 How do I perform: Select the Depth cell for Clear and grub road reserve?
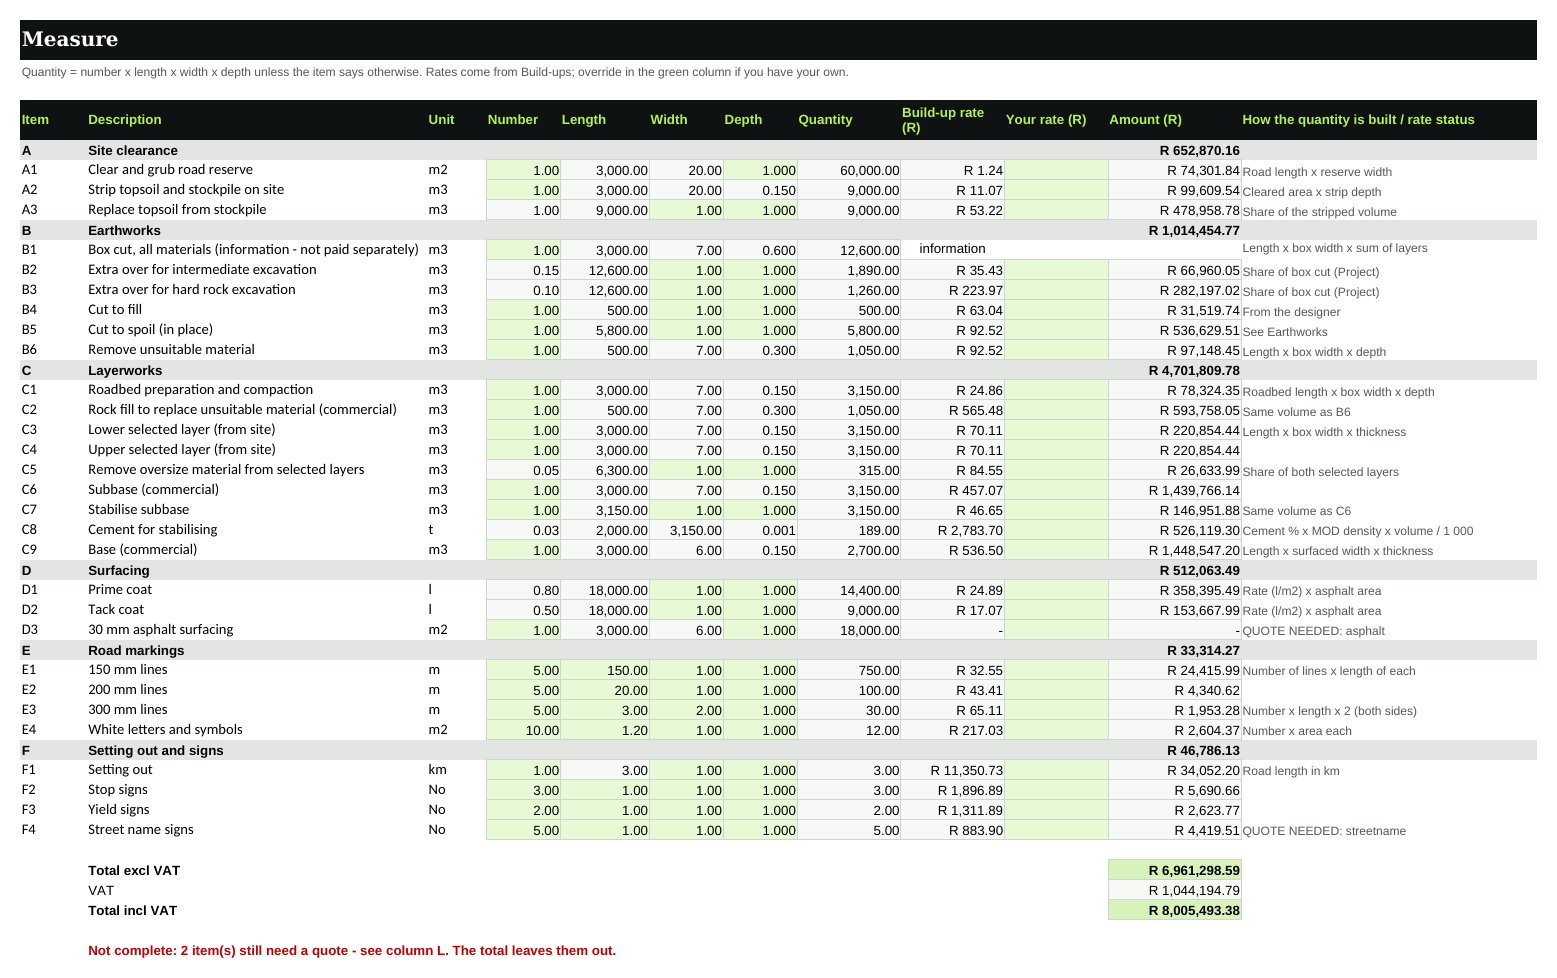pos(761,170)
